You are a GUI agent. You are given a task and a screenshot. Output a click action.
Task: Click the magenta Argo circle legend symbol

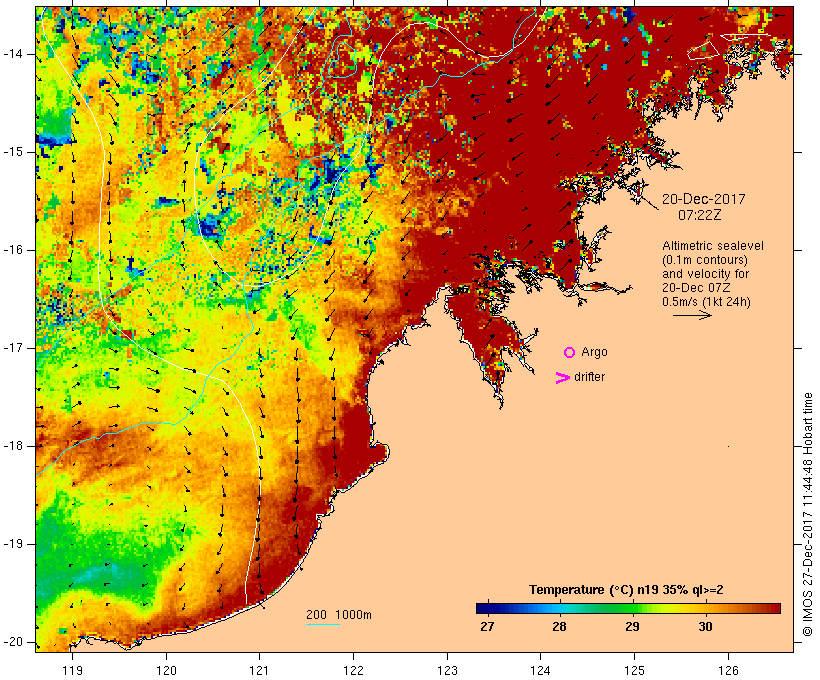tap(570, 353)
